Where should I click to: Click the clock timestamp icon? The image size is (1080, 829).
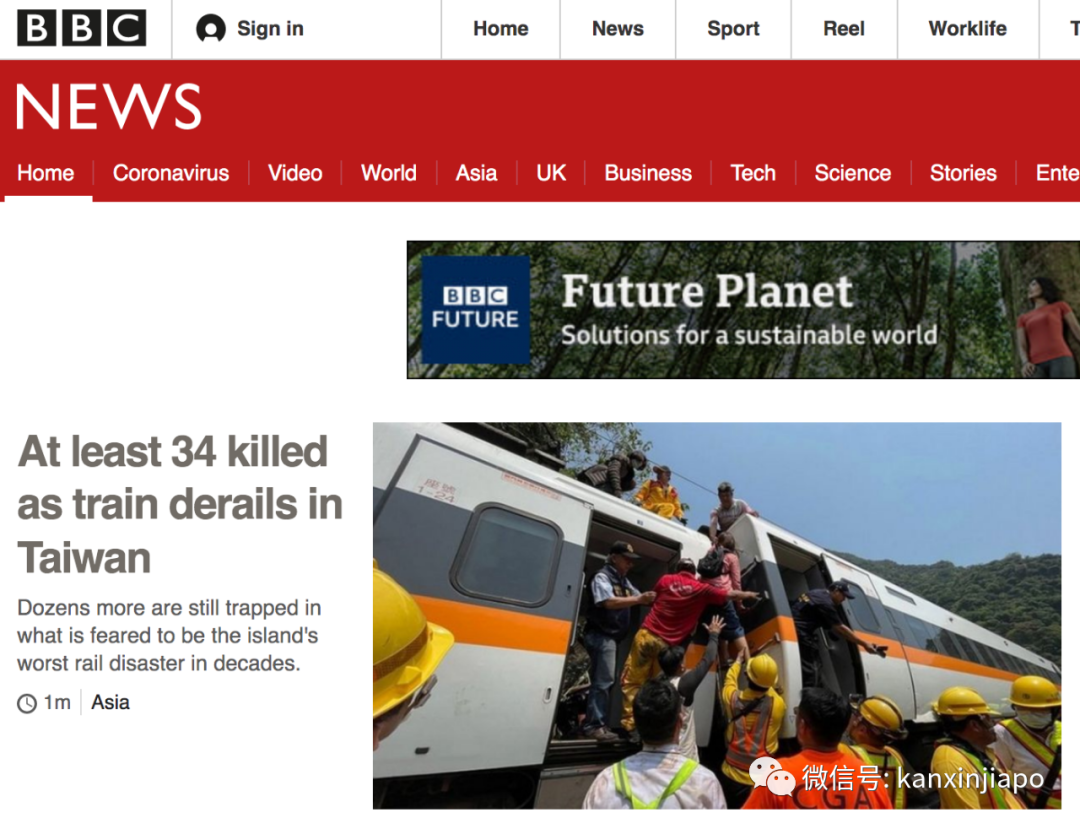click(27, 703)
